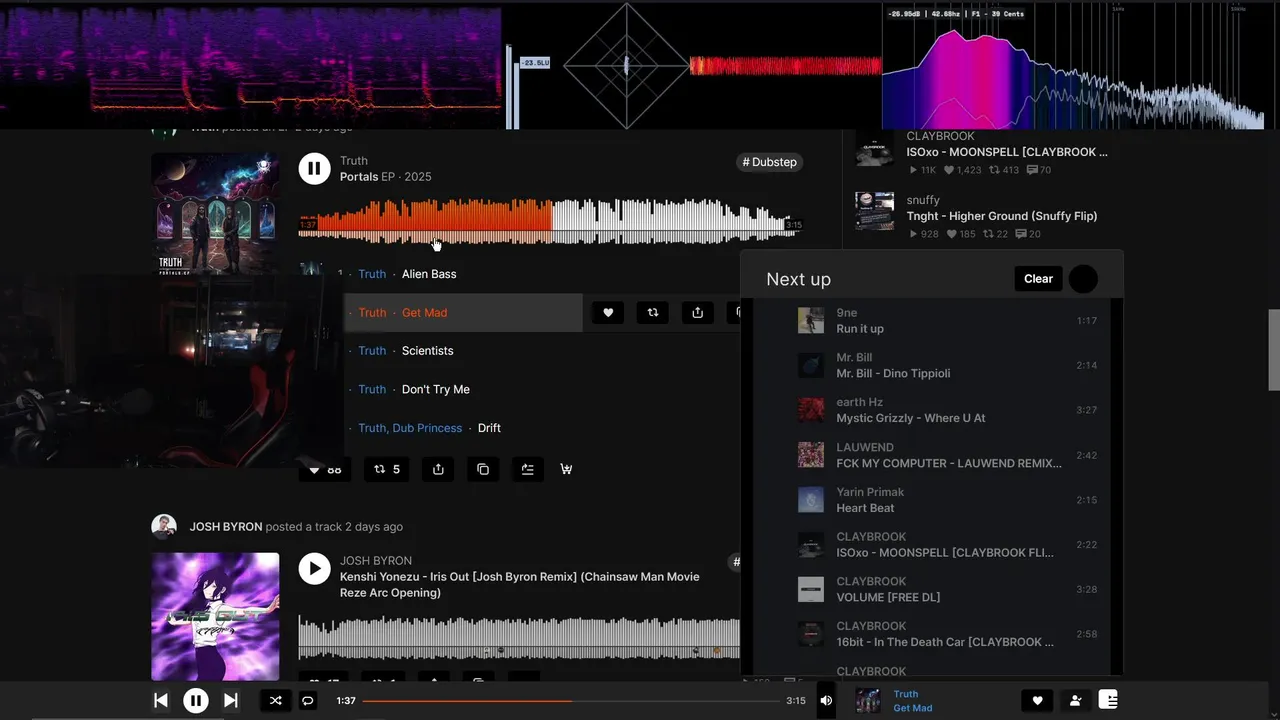Open the Tnght Higher Ground sidebar artwork
This screenshot has height=720, width=1280.
pos(874,211)
